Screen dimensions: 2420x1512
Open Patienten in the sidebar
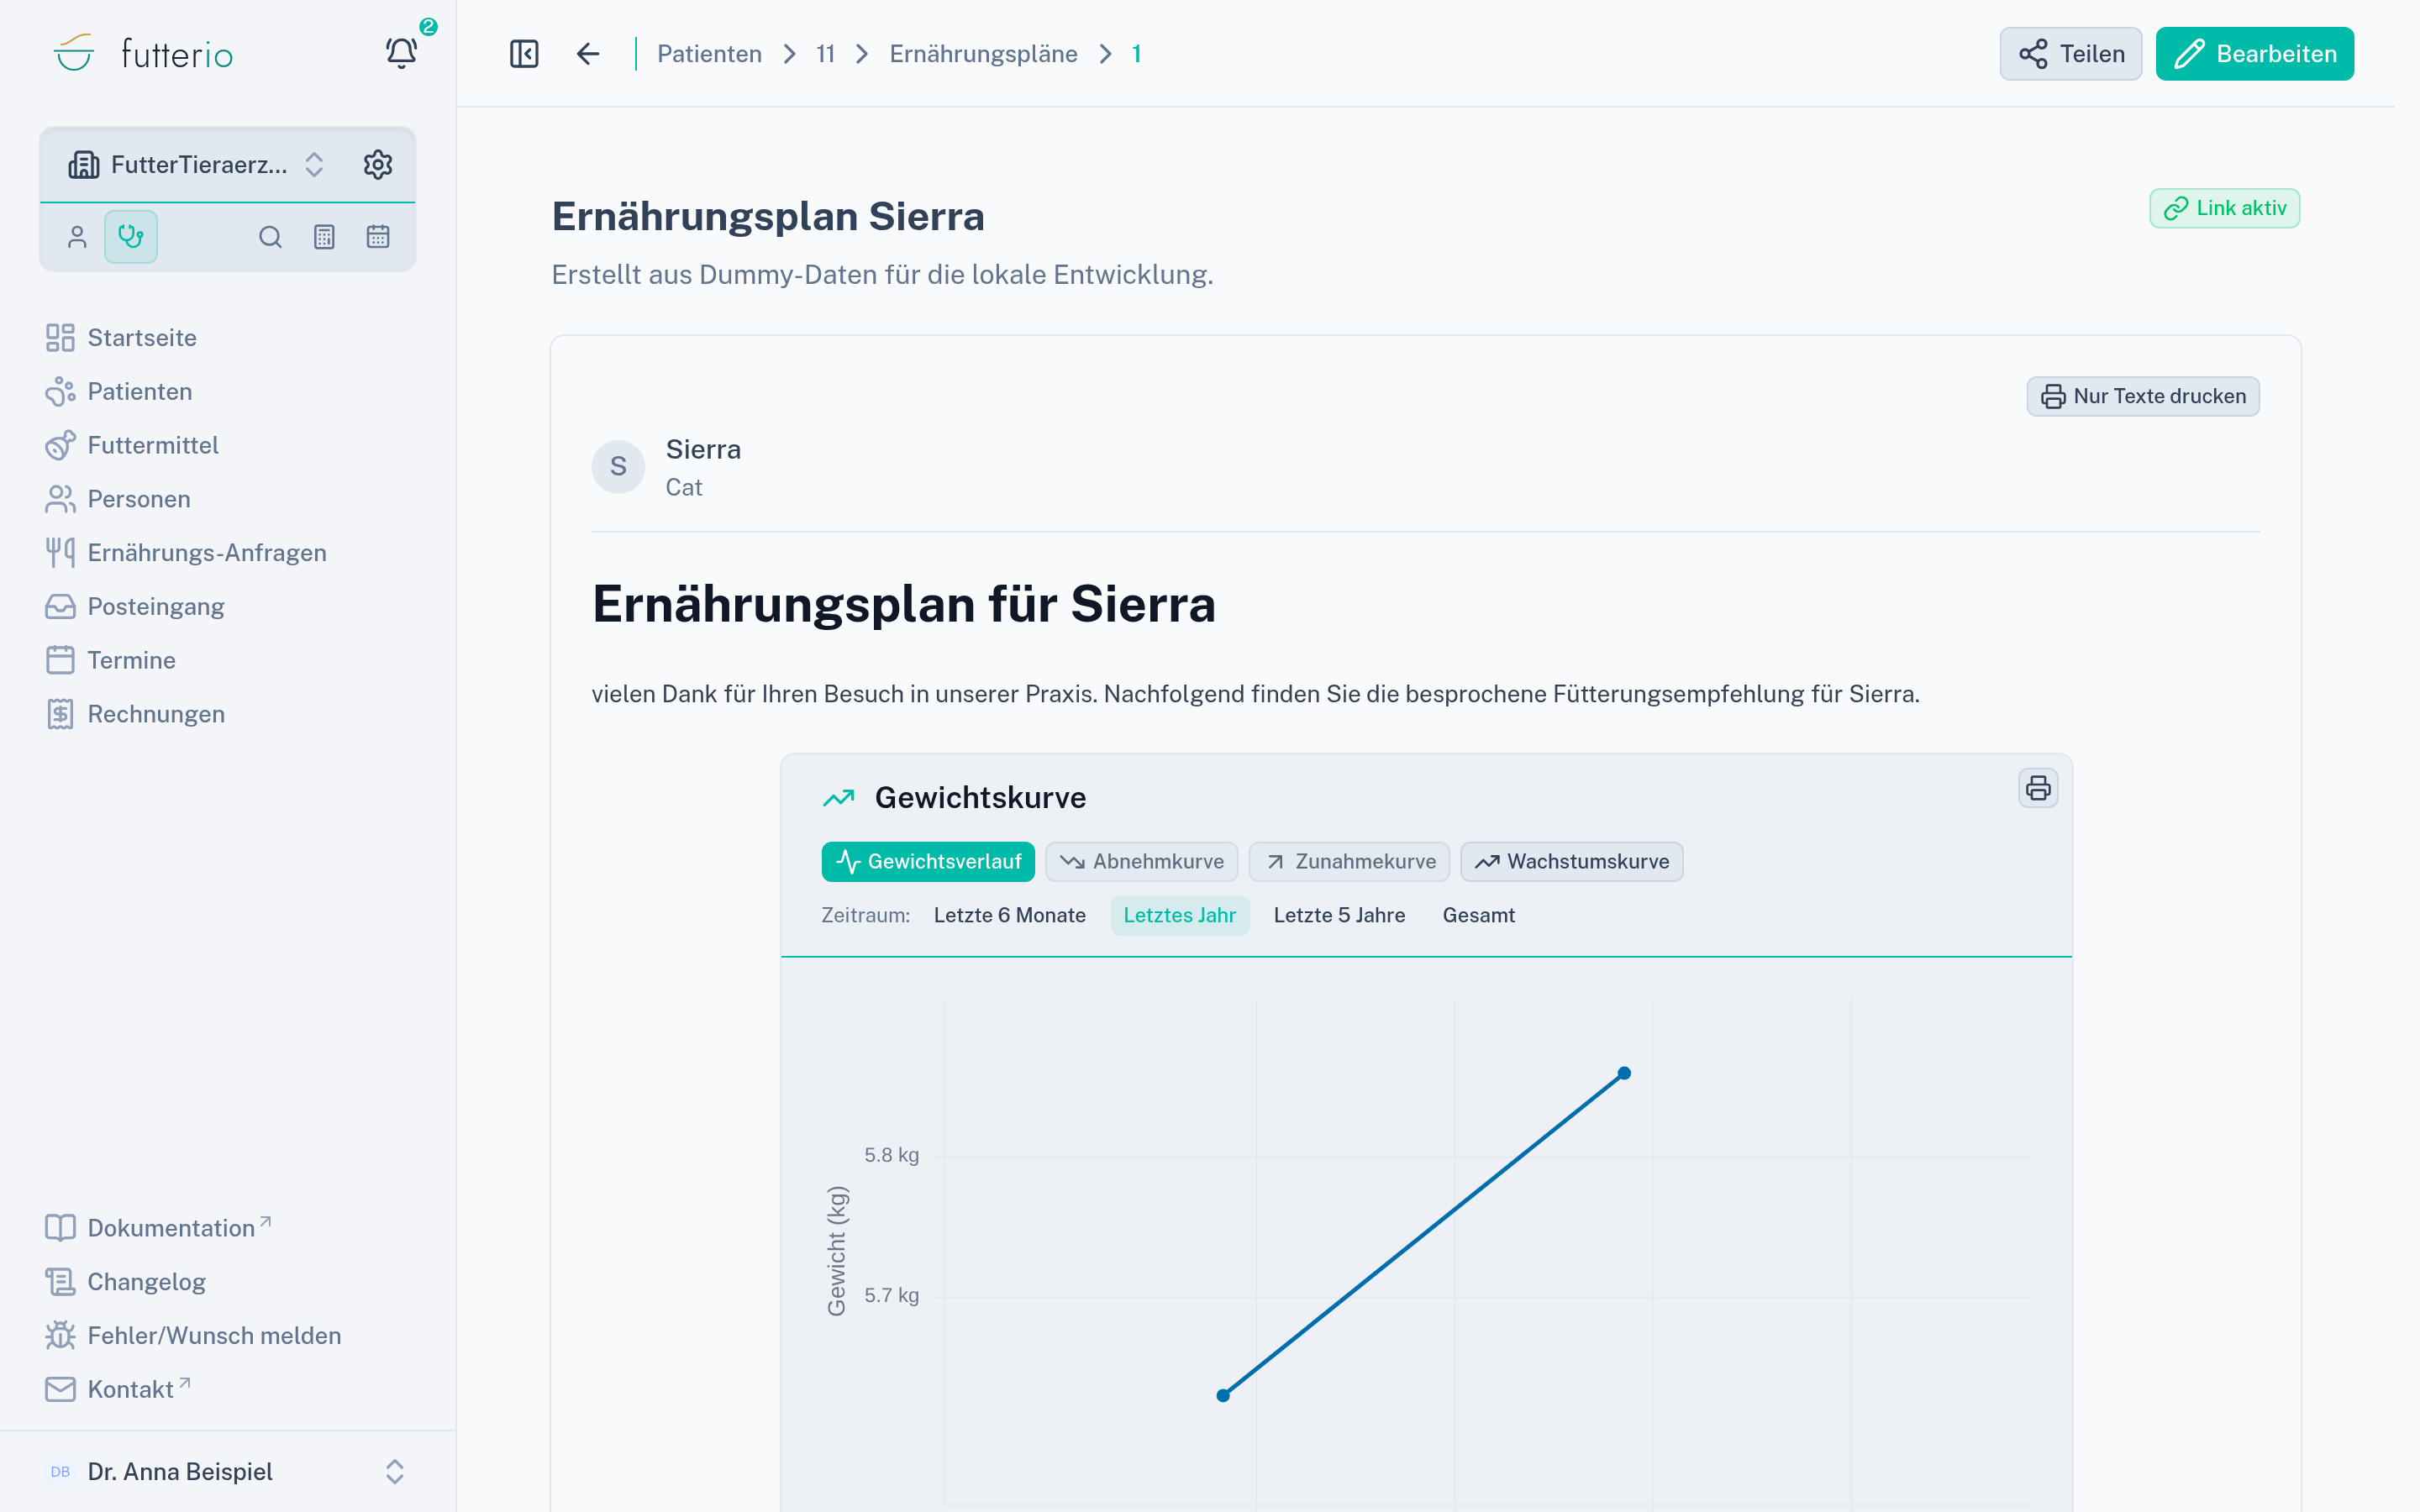click(x=228, y=392)
